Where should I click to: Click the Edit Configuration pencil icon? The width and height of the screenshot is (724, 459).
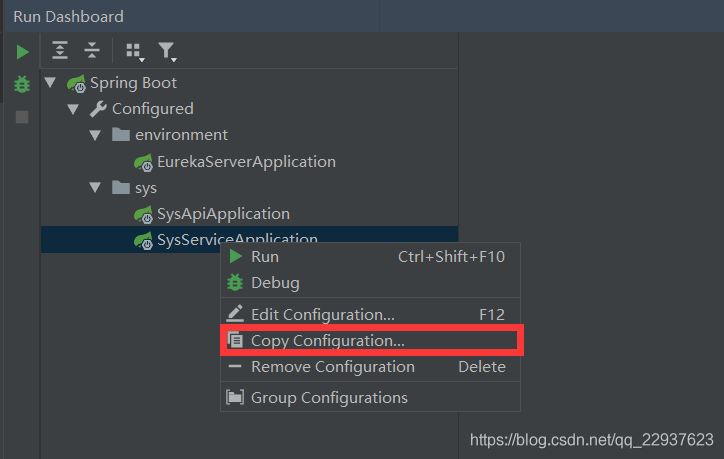235,314
